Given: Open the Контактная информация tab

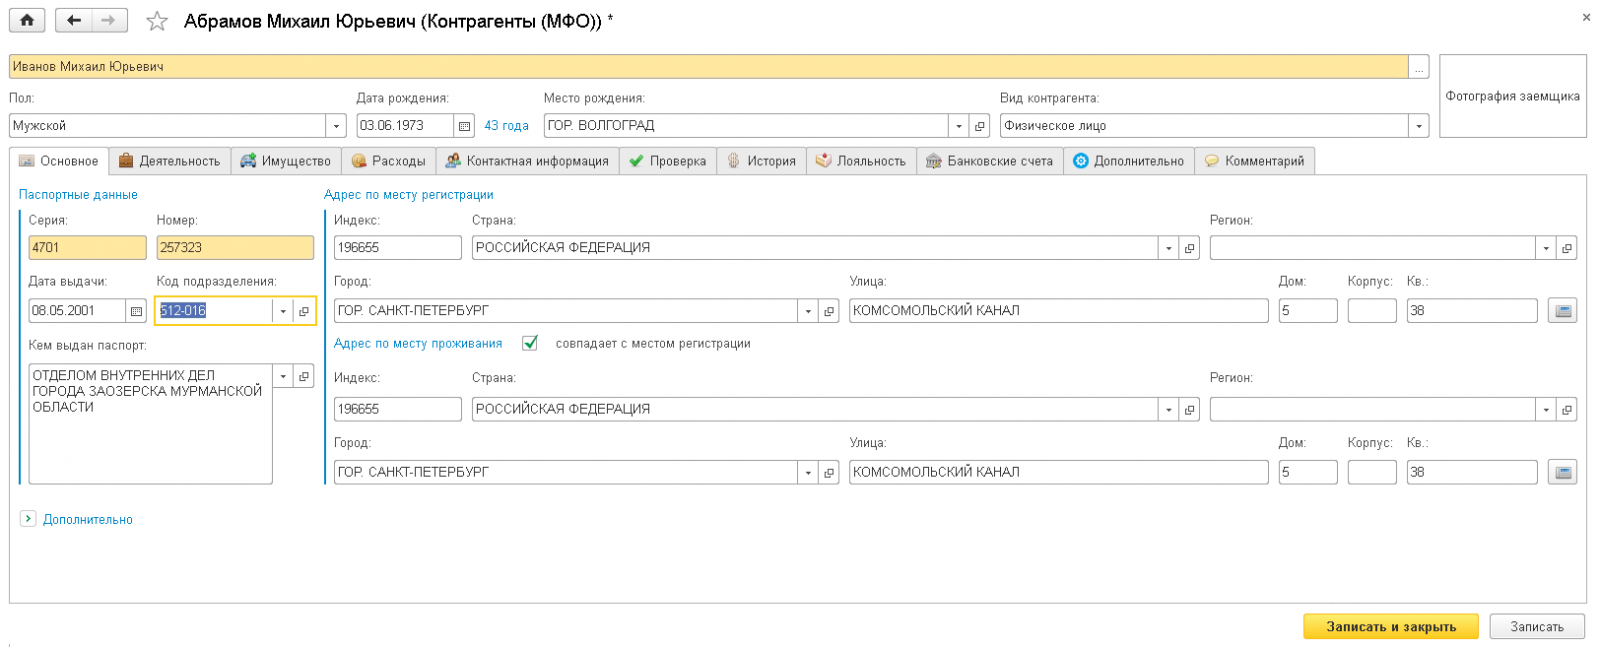Looking at the screenshot, I should tap(528, 161).
